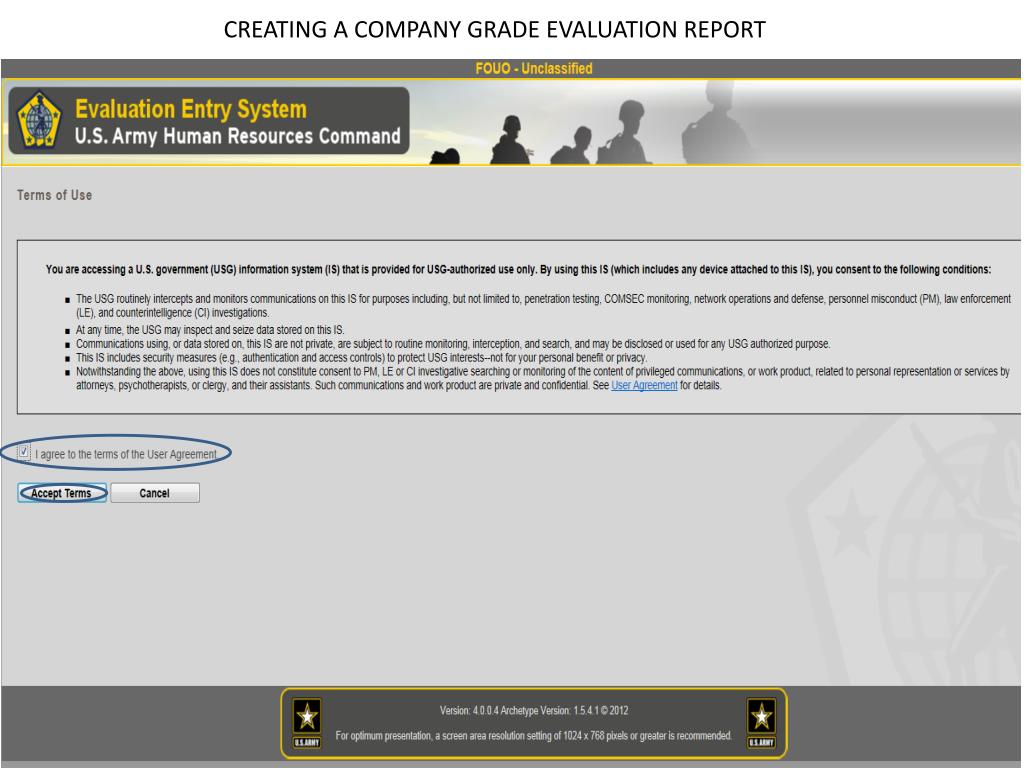Open the User Agreement link
This screenshot has width=1024, height=768.
click(x=644, y=385)
